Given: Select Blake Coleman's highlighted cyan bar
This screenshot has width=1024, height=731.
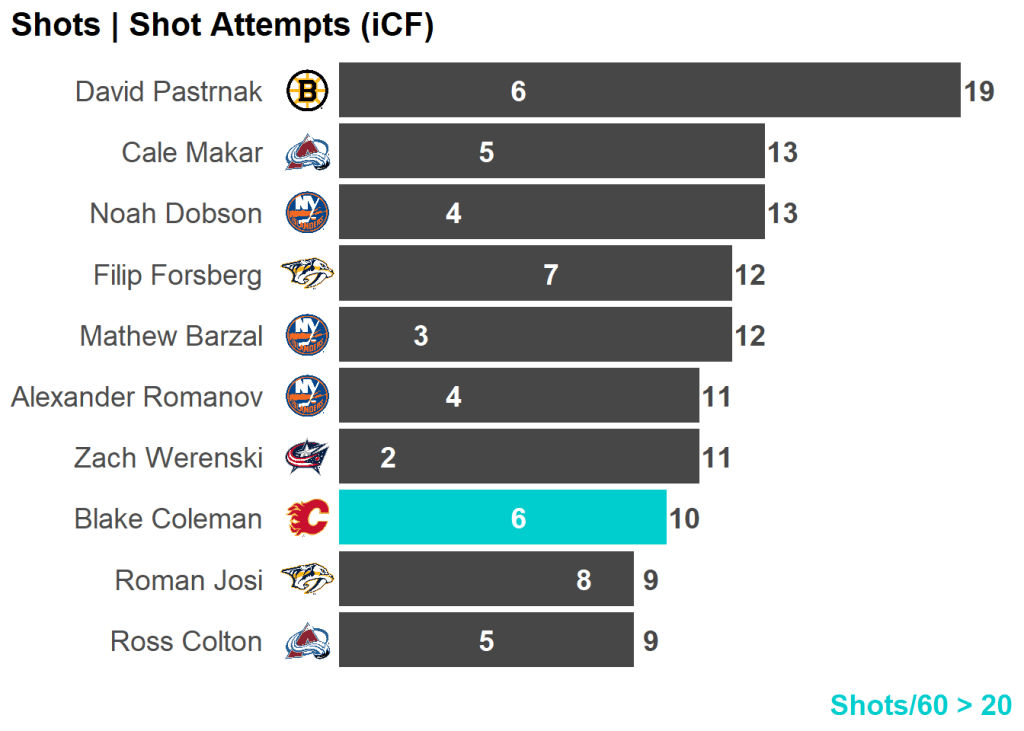Looking at the screenshot, I should [x=502, y=518].
